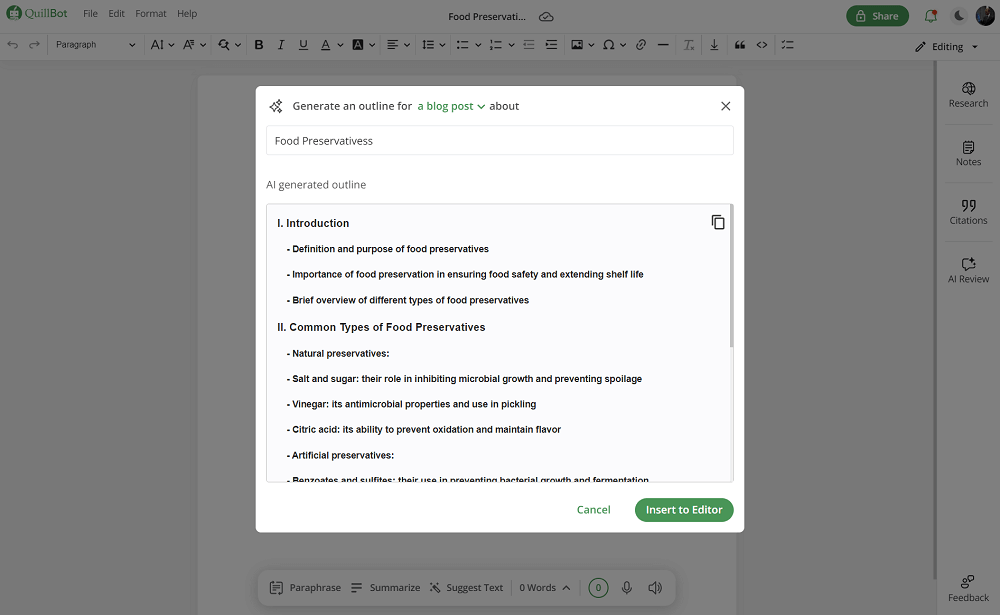Click the Summarize button

[x=385, y=588]
